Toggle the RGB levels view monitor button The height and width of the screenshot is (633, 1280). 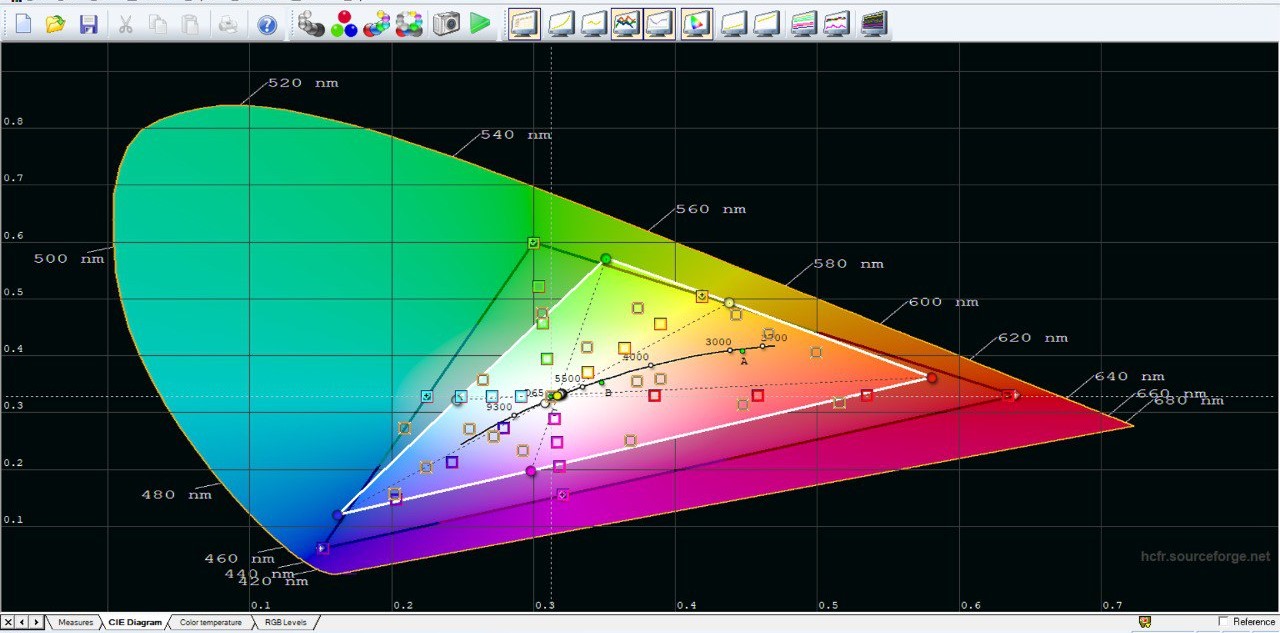[x=627, y=23]
